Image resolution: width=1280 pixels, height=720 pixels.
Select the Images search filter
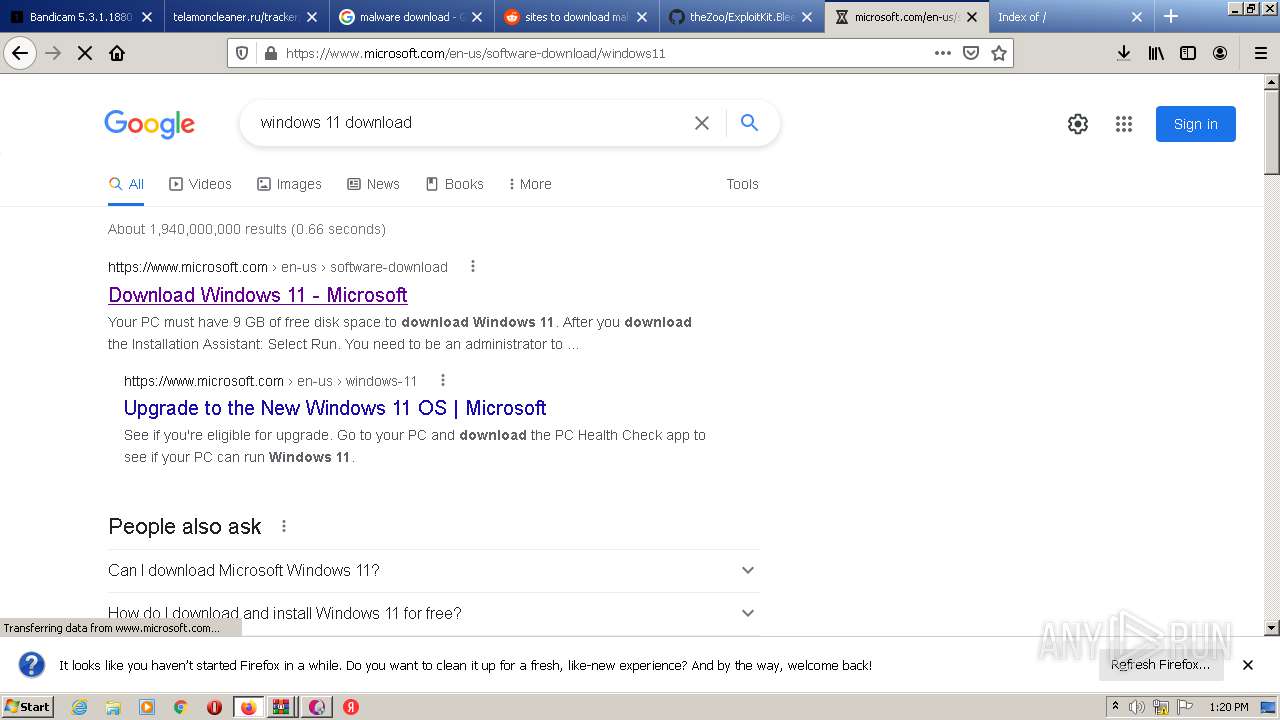(x=289, y=184)
